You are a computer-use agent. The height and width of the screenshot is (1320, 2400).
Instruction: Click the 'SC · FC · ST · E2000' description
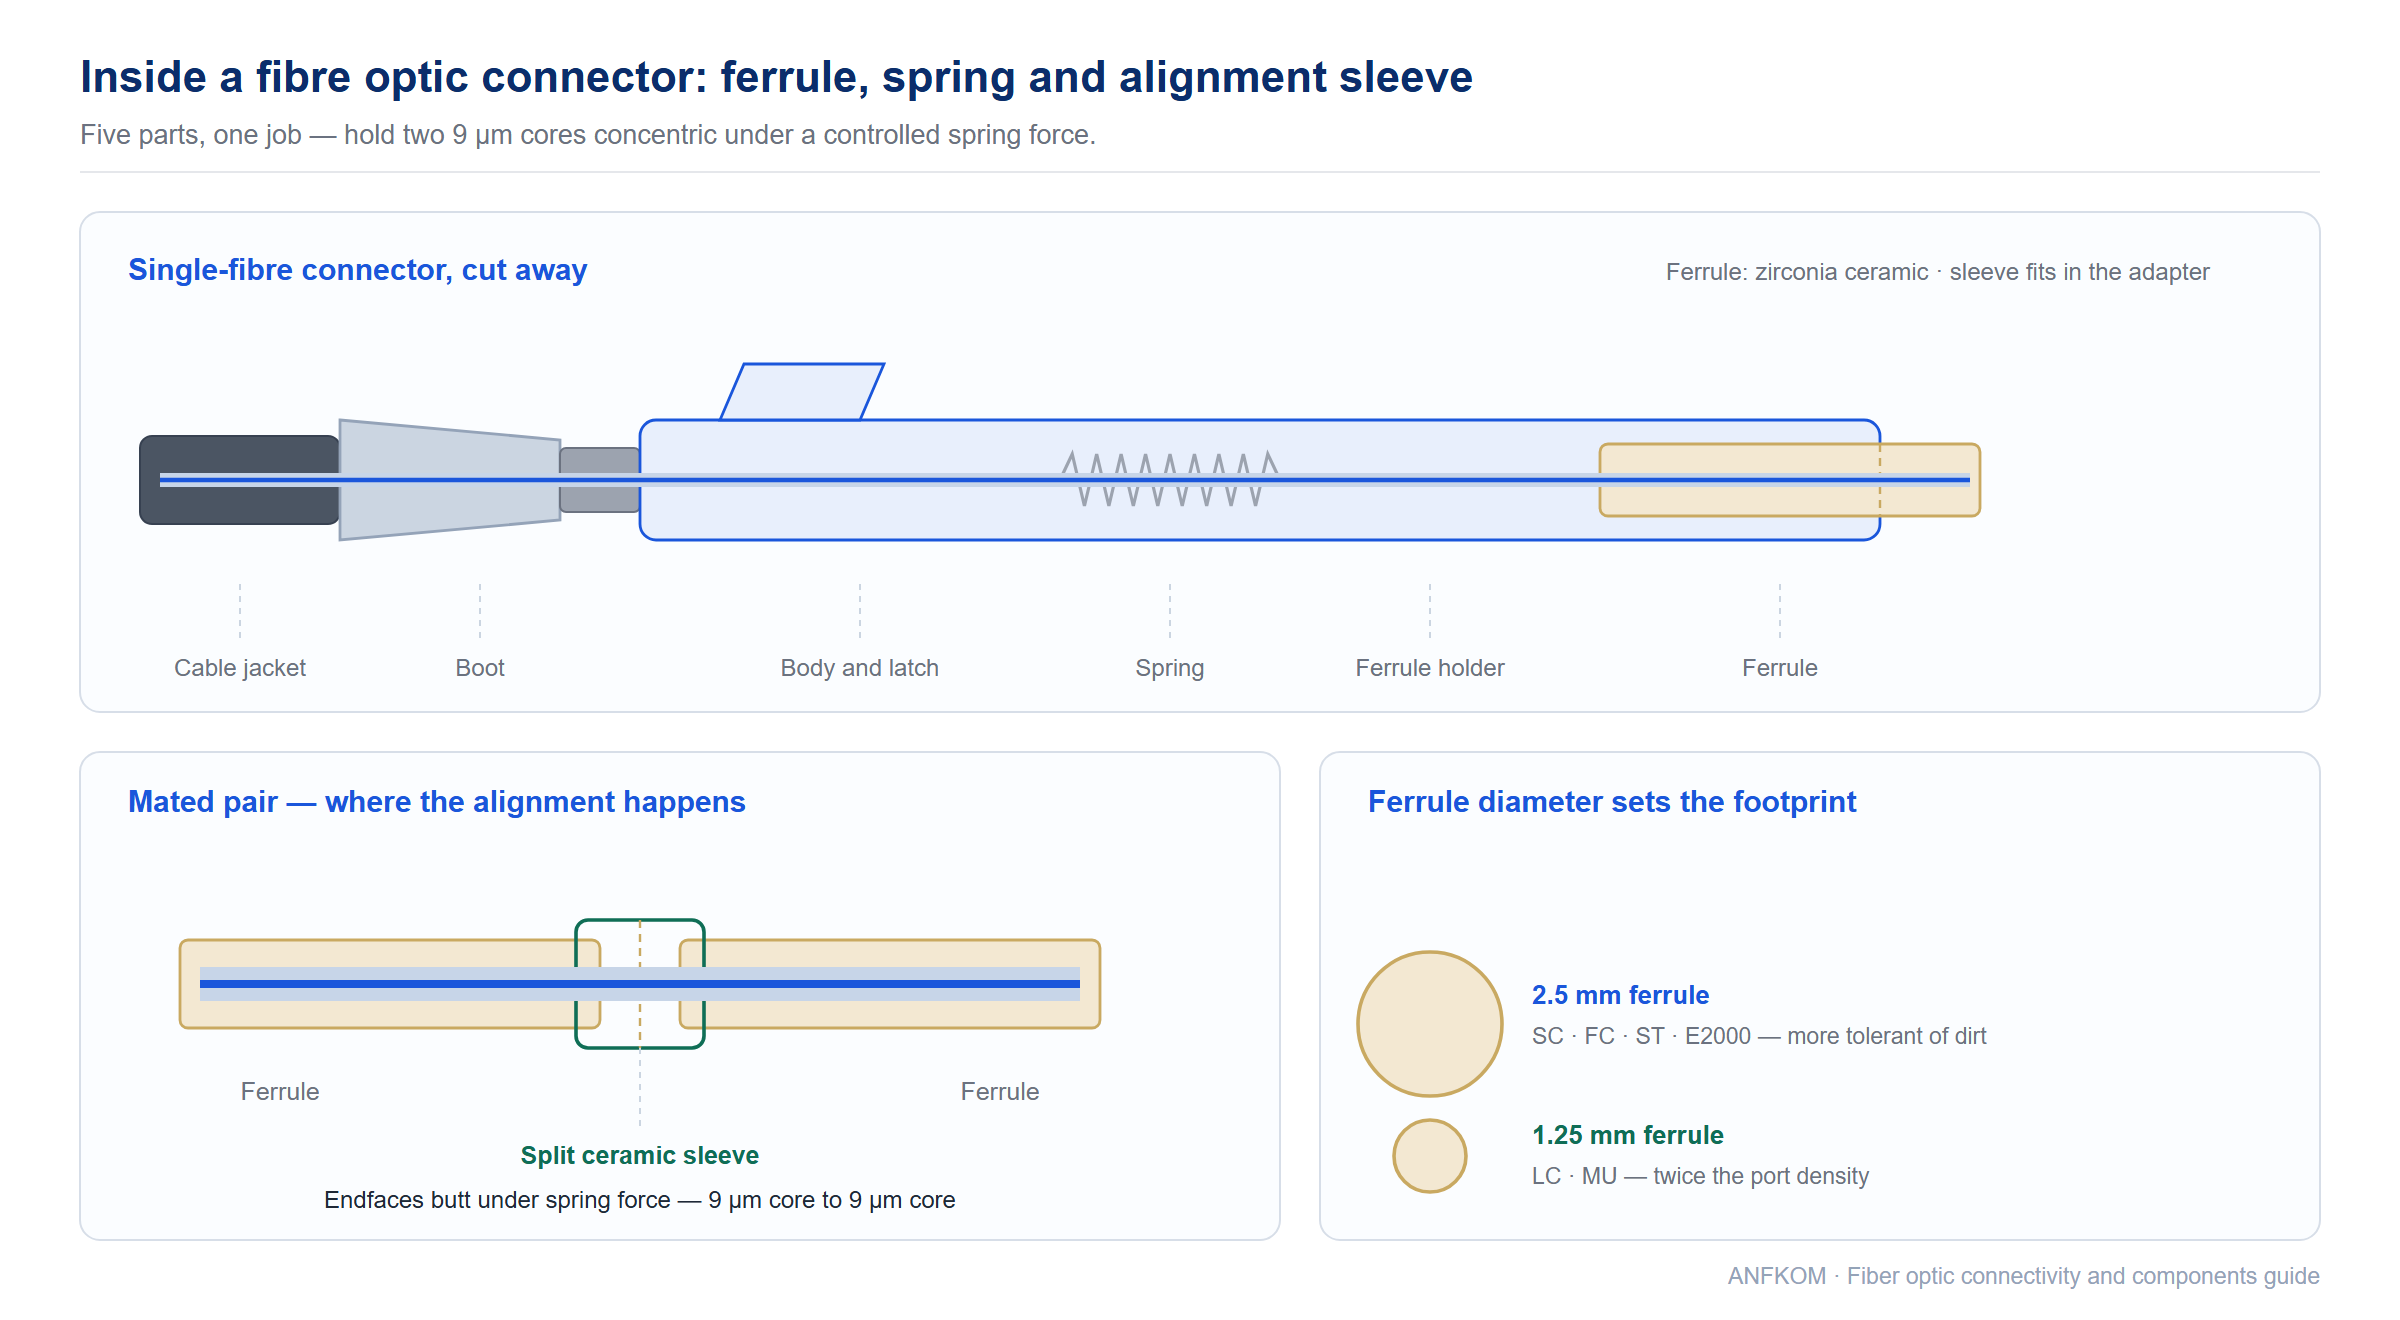tap(1759, 1036)
